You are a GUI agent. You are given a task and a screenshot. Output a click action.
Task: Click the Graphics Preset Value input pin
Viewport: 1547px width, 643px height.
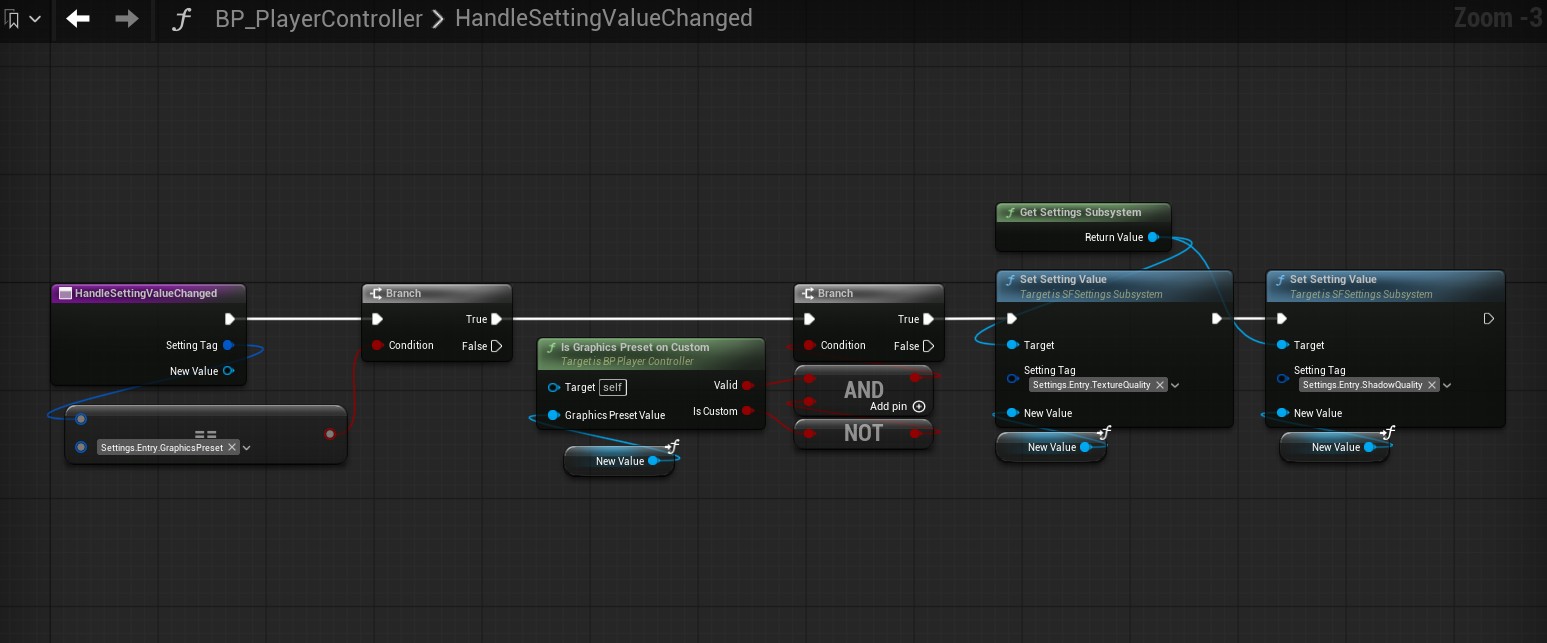[x=554, y=415]
